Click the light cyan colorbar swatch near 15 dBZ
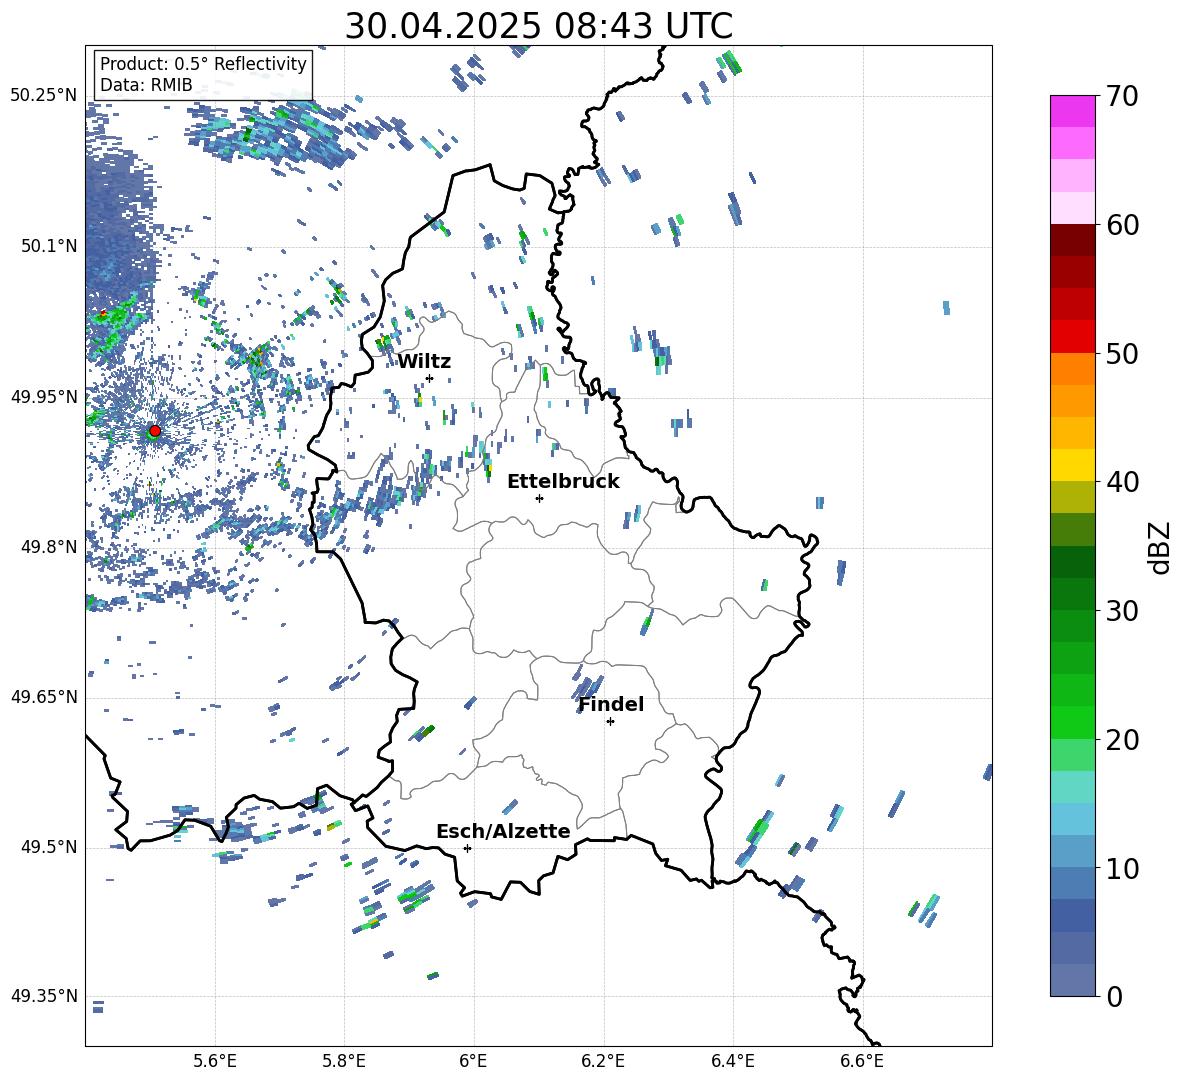The width and height of the screenshot is (1184, 1081). click(1073, 787)
